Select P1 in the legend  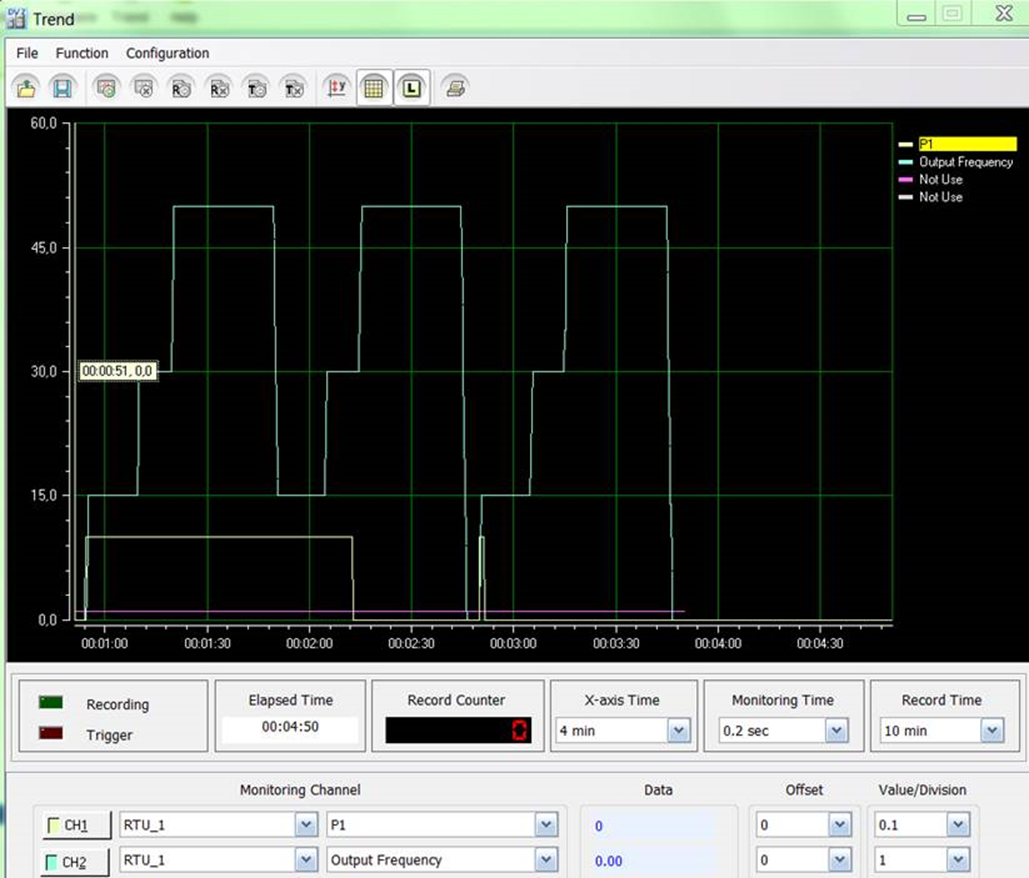coord(967,143)
